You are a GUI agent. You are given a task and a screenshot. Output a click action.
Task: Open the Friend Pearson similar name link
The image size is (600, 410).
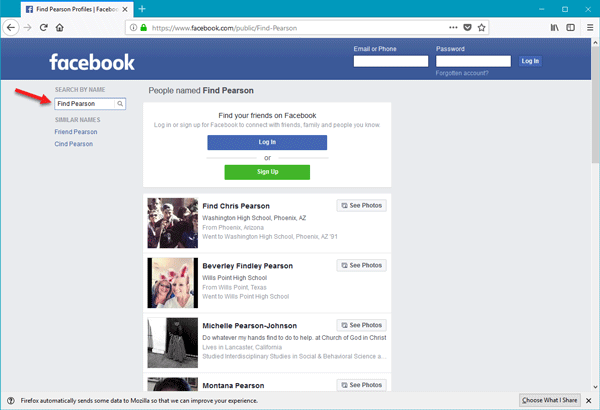pos(76,132)
